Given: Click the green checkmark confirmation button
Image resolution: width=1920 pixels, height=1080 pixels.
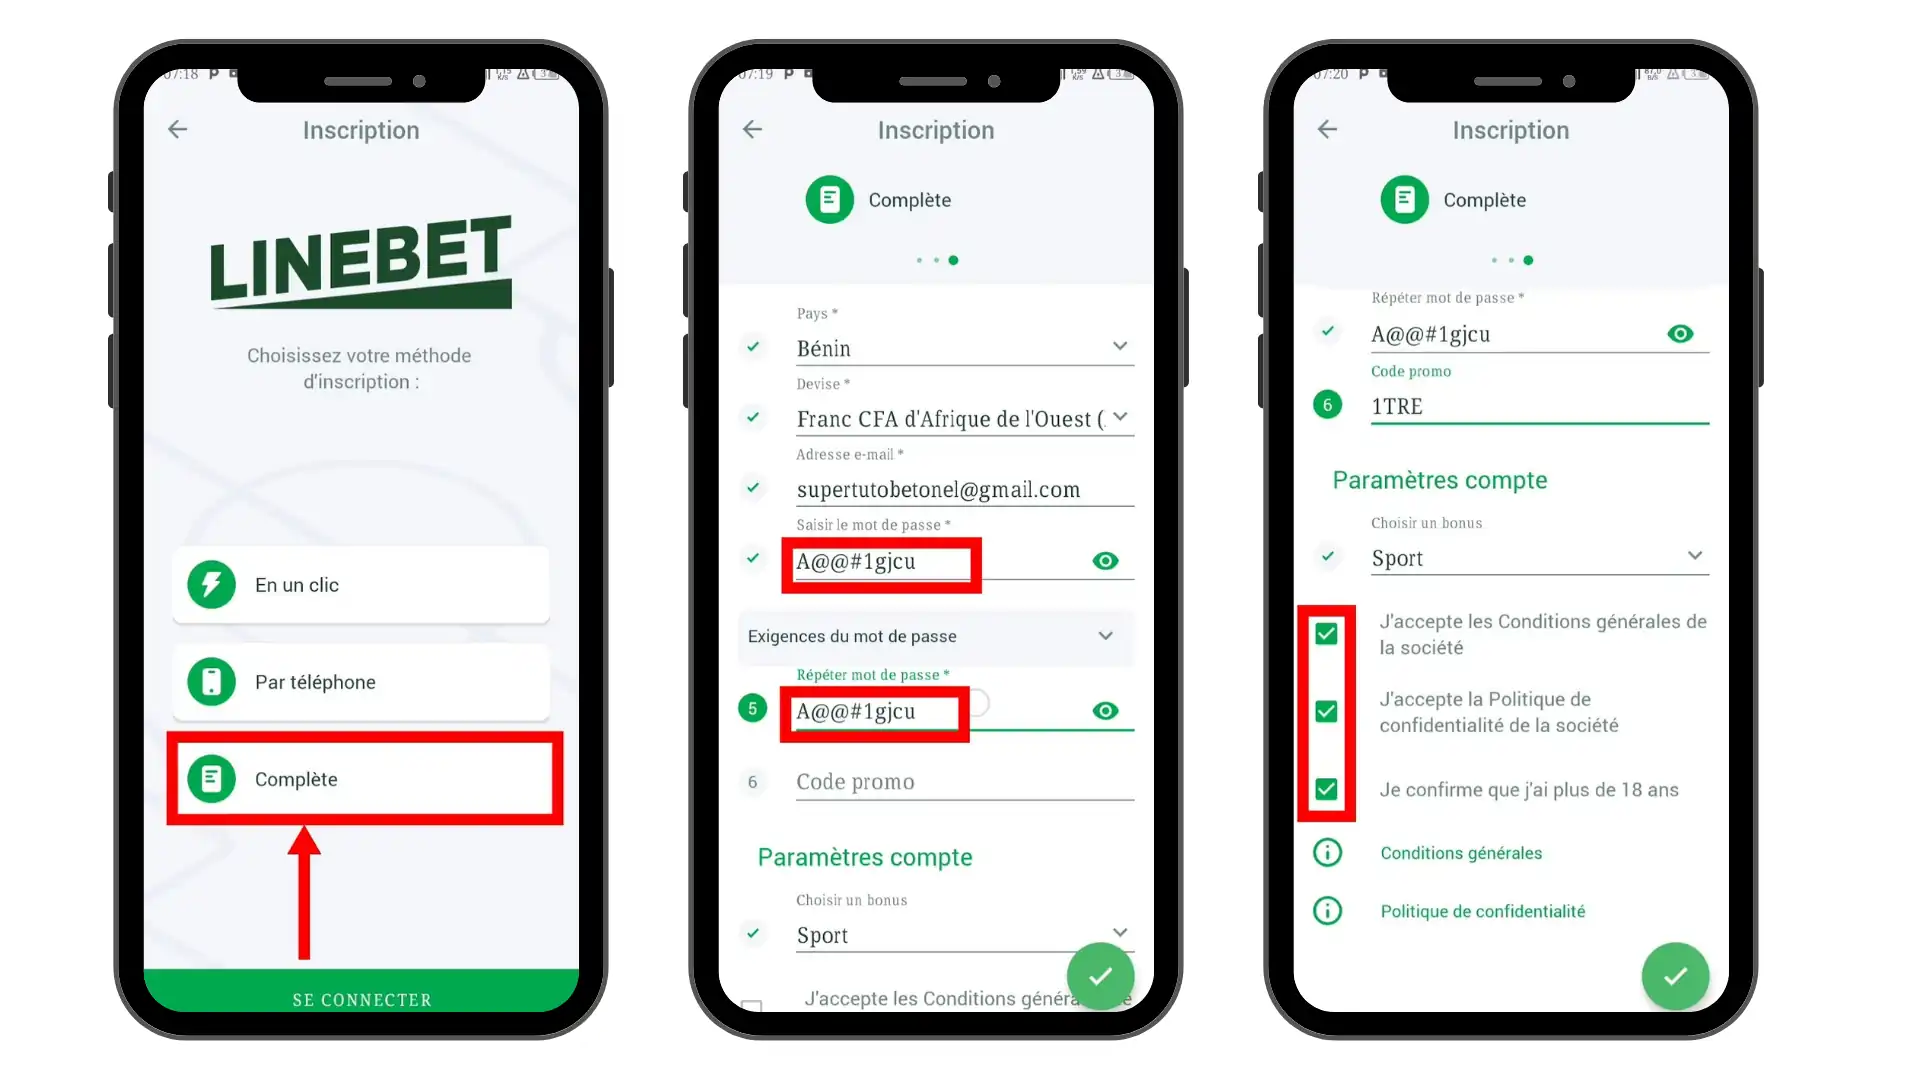Looking at the screenshot, I should 1673,975.
